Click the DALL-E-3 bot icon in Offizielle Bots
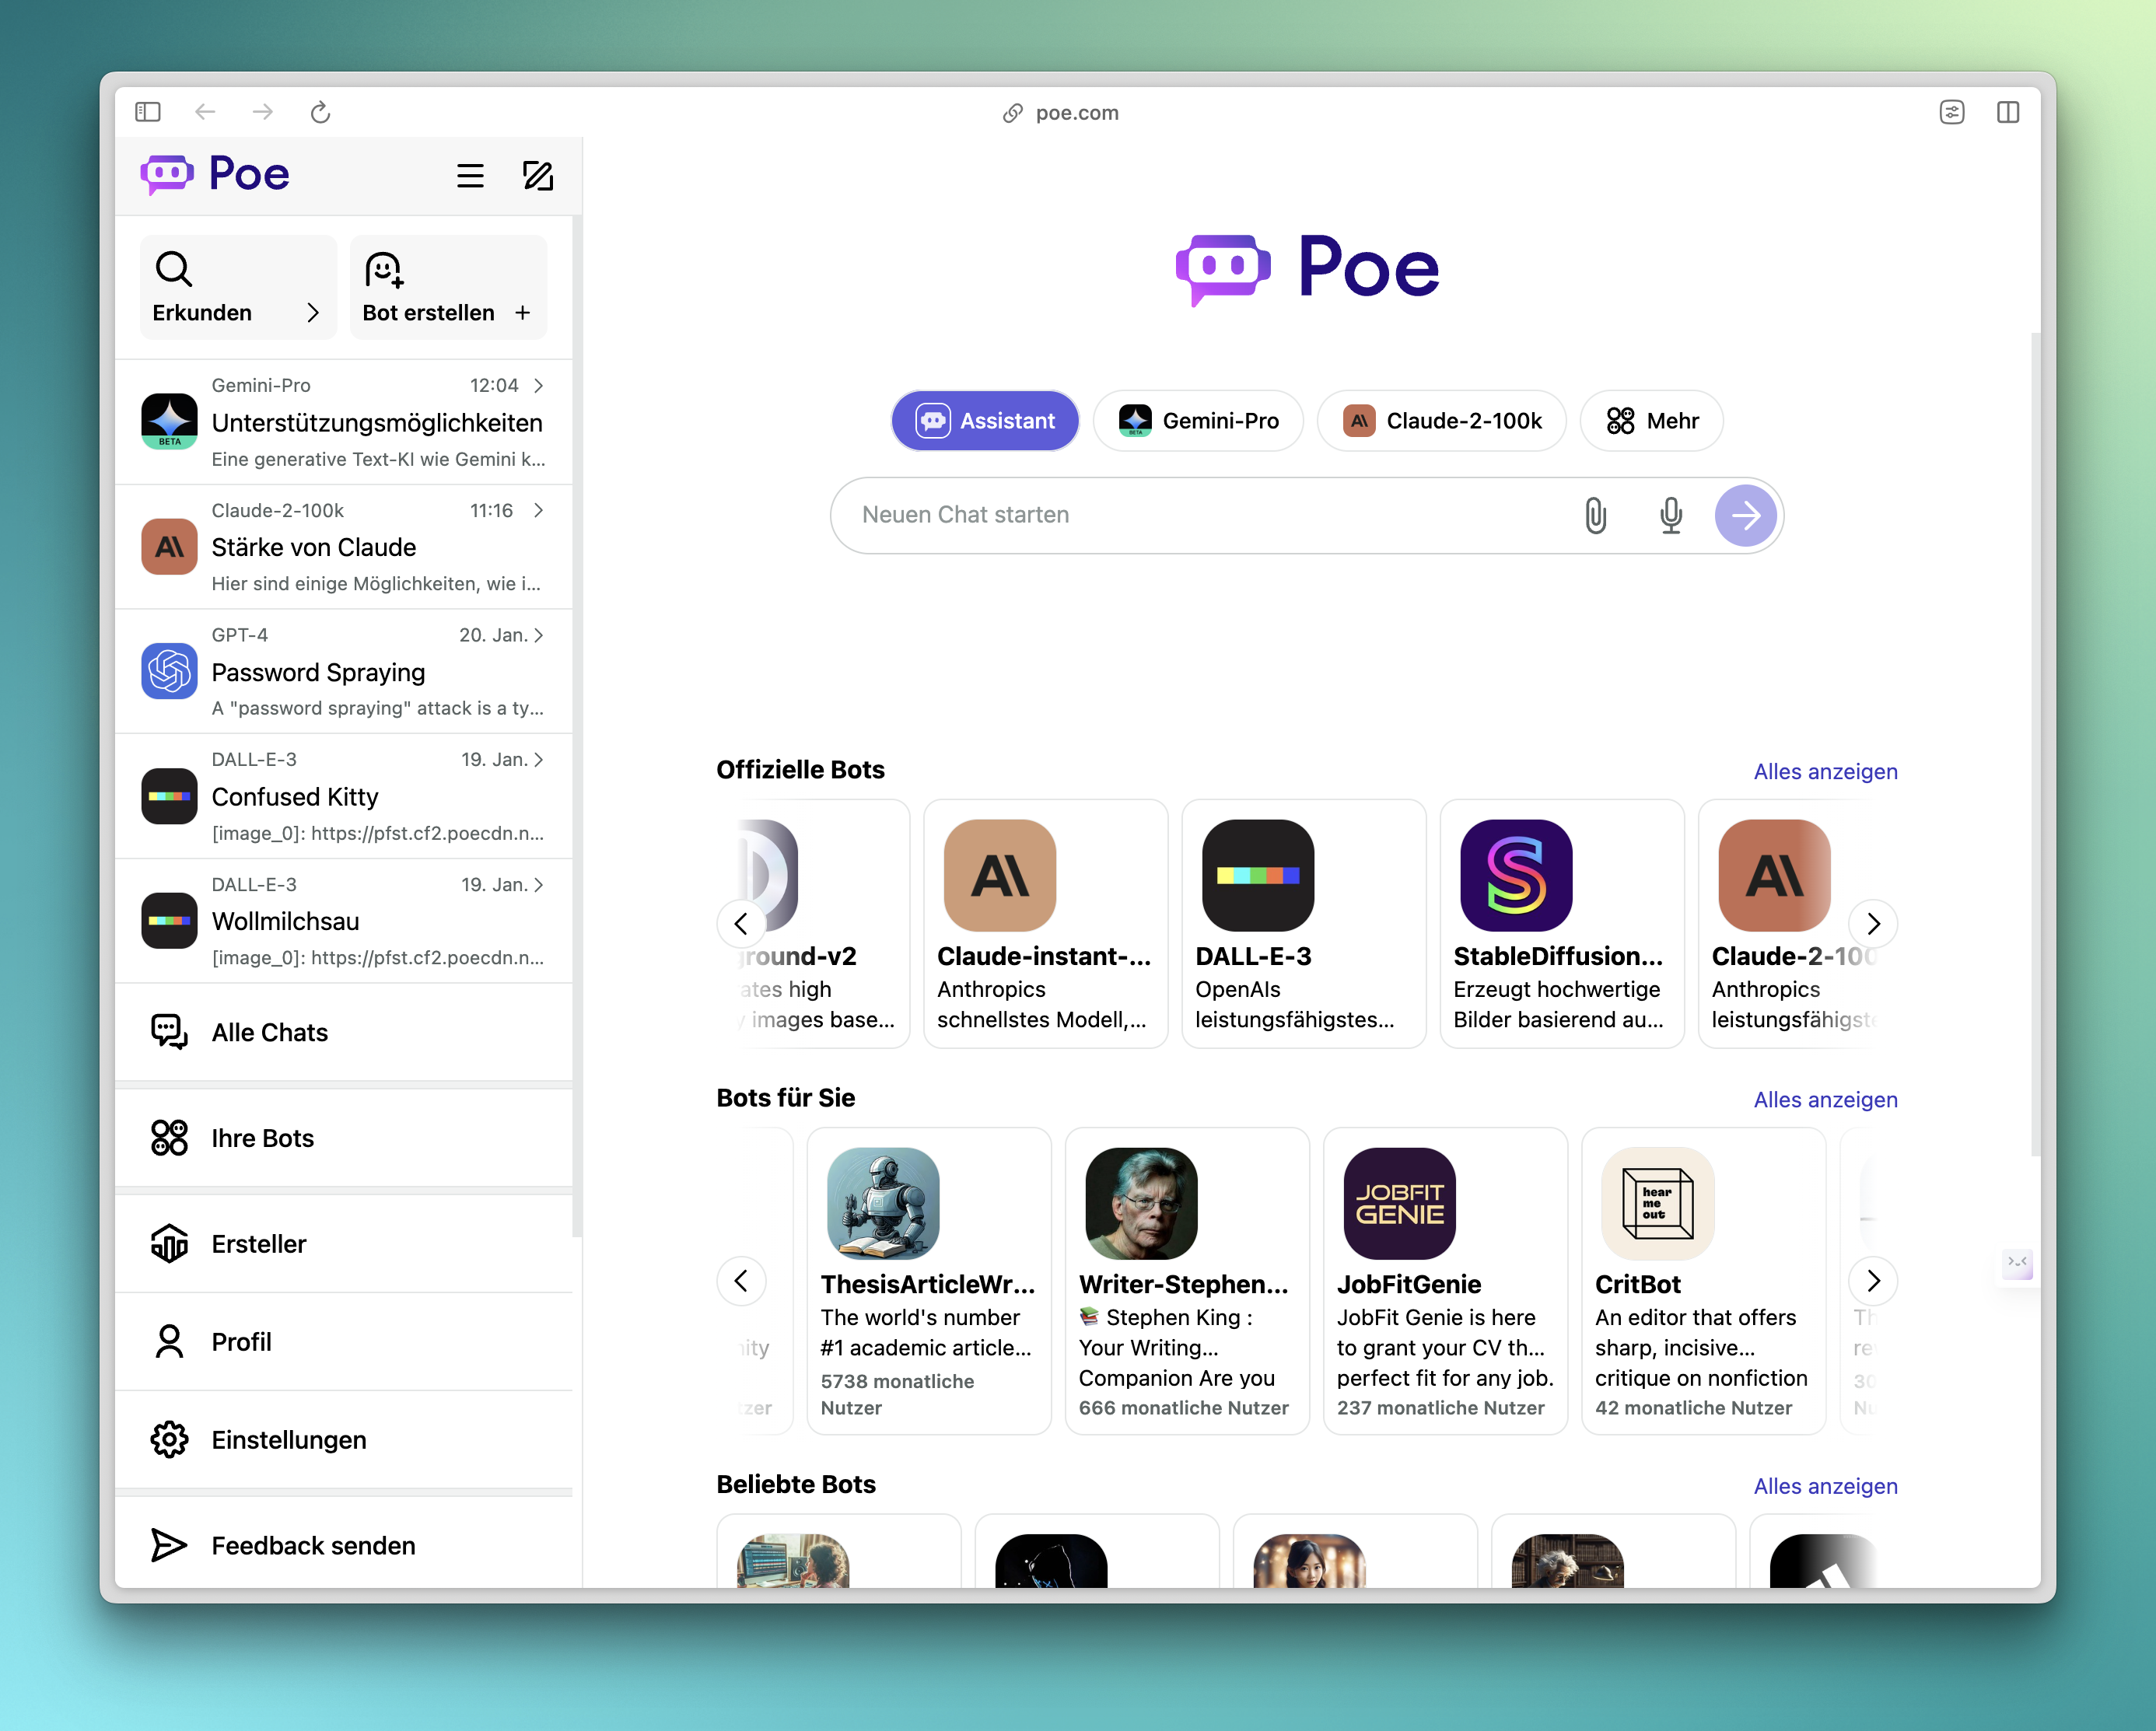 [1257, 875]
